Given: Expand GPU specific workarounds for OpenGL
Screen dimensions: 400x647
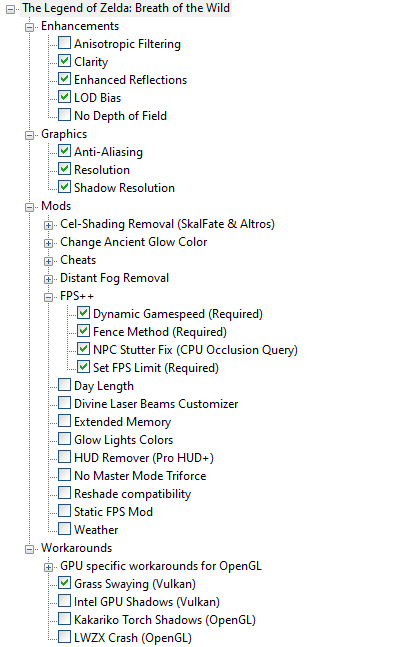Looking at the screenshot, I should [48, 567].
